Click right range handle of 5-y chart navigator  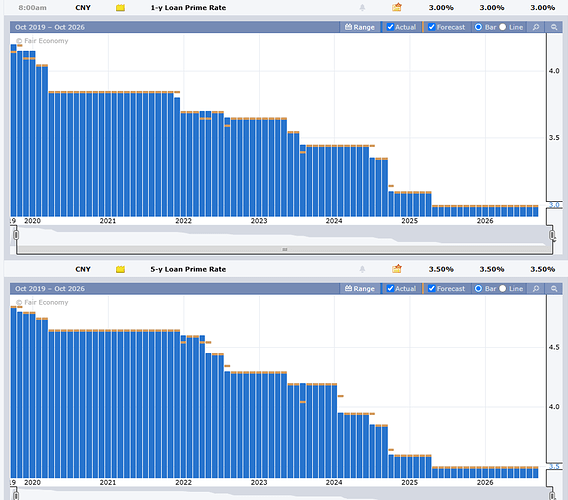click(x=552, y=496)
